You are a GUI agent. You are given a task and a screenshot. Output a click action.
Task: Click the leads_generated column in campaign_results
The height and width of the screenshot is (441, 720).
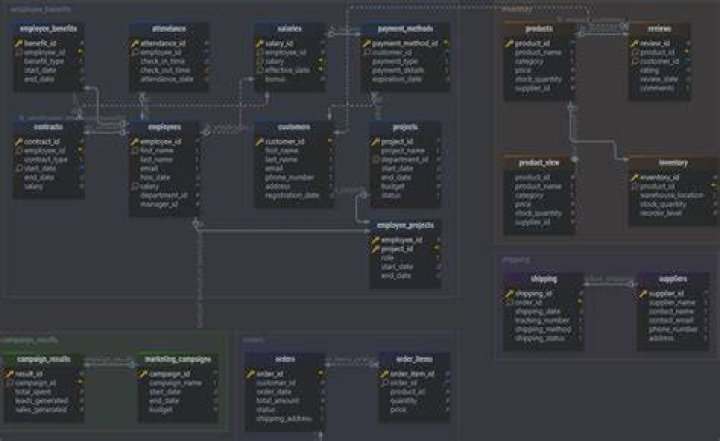(43, 401)
